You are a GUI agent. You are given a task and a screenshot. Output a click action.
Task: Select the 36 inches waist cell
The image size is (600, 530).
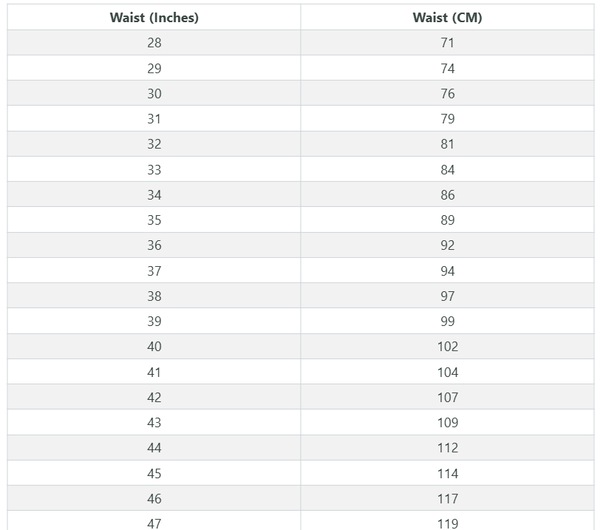154,245
